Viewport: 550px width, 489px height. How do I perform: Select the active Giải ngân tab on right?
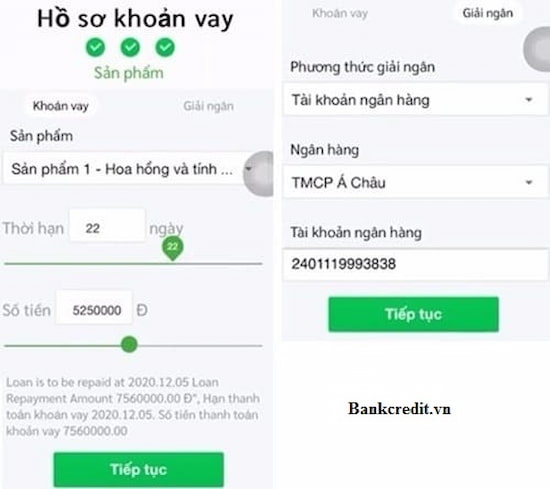tap(488, 13)
